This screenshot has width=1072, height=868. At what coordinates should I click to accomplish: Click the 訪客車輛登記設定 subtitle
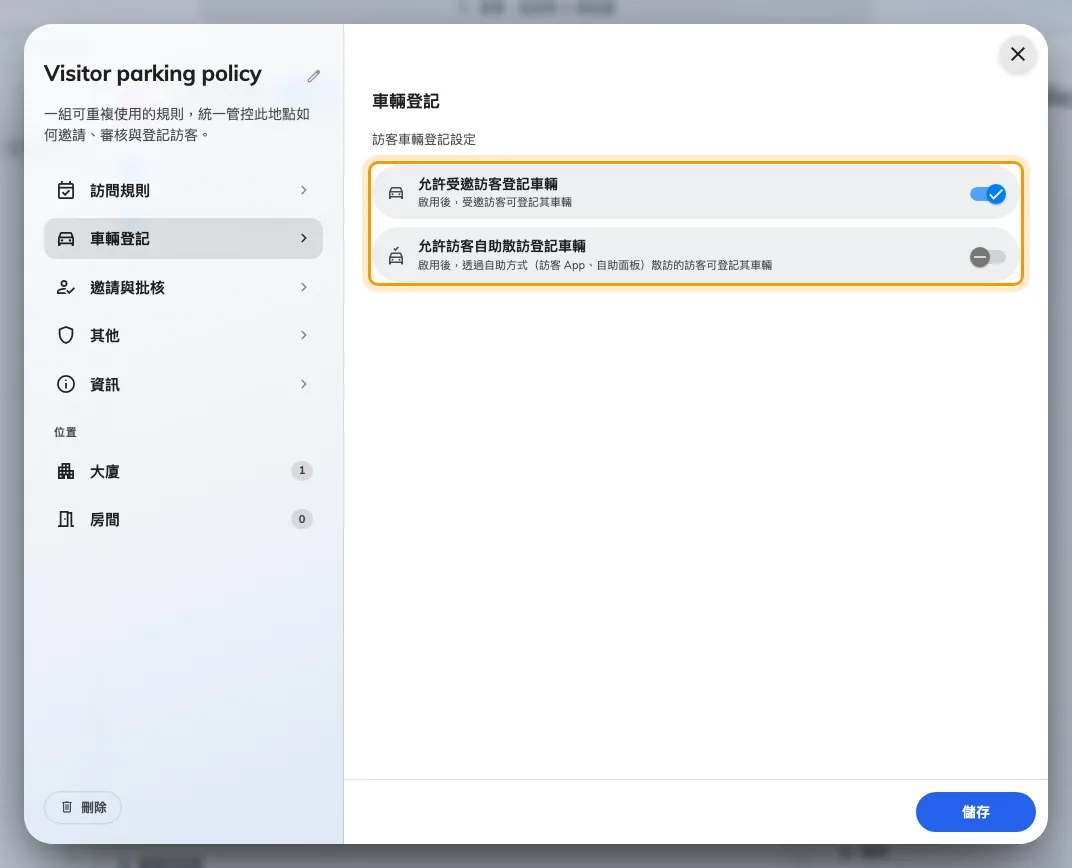pos(424,139)
